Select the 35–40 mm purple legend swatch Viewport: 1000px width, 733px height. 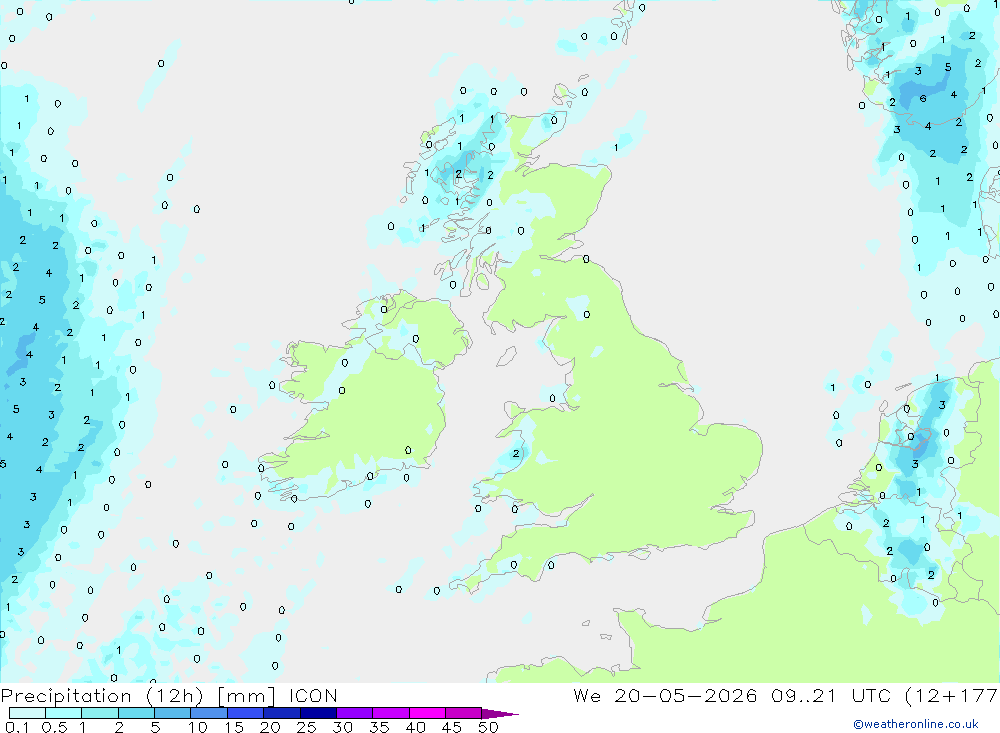click(x=391, y=713)
